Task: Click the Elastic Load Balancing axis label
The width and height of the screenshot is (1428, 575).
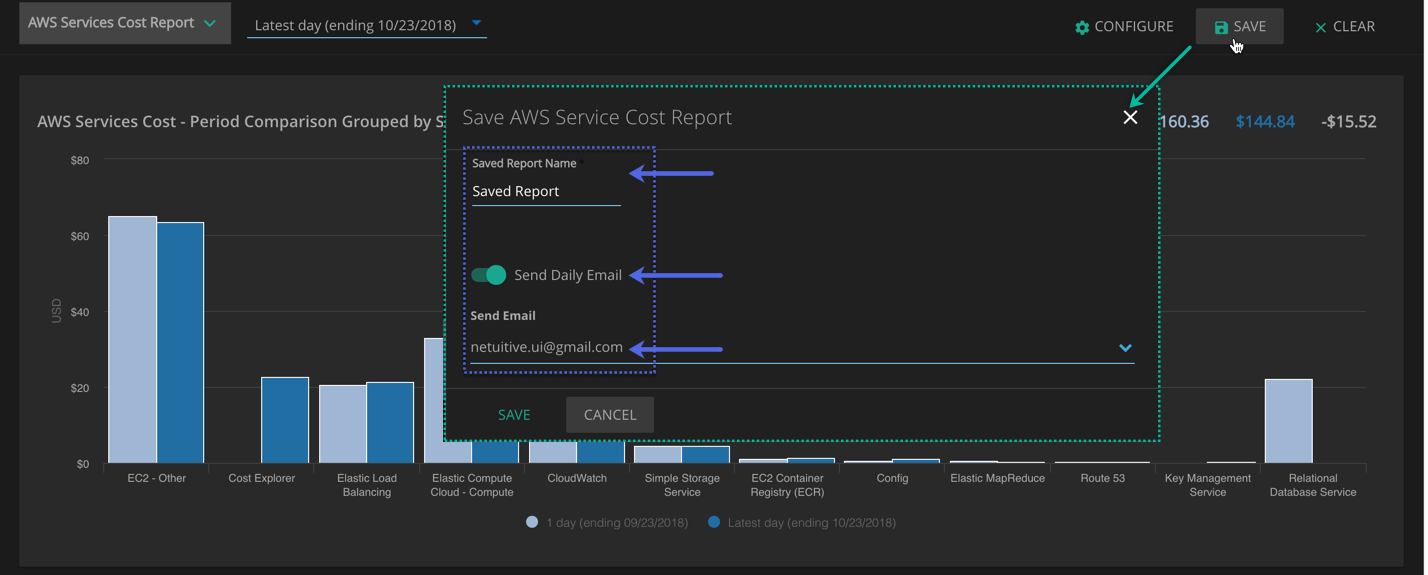Action: pos(367,485)
